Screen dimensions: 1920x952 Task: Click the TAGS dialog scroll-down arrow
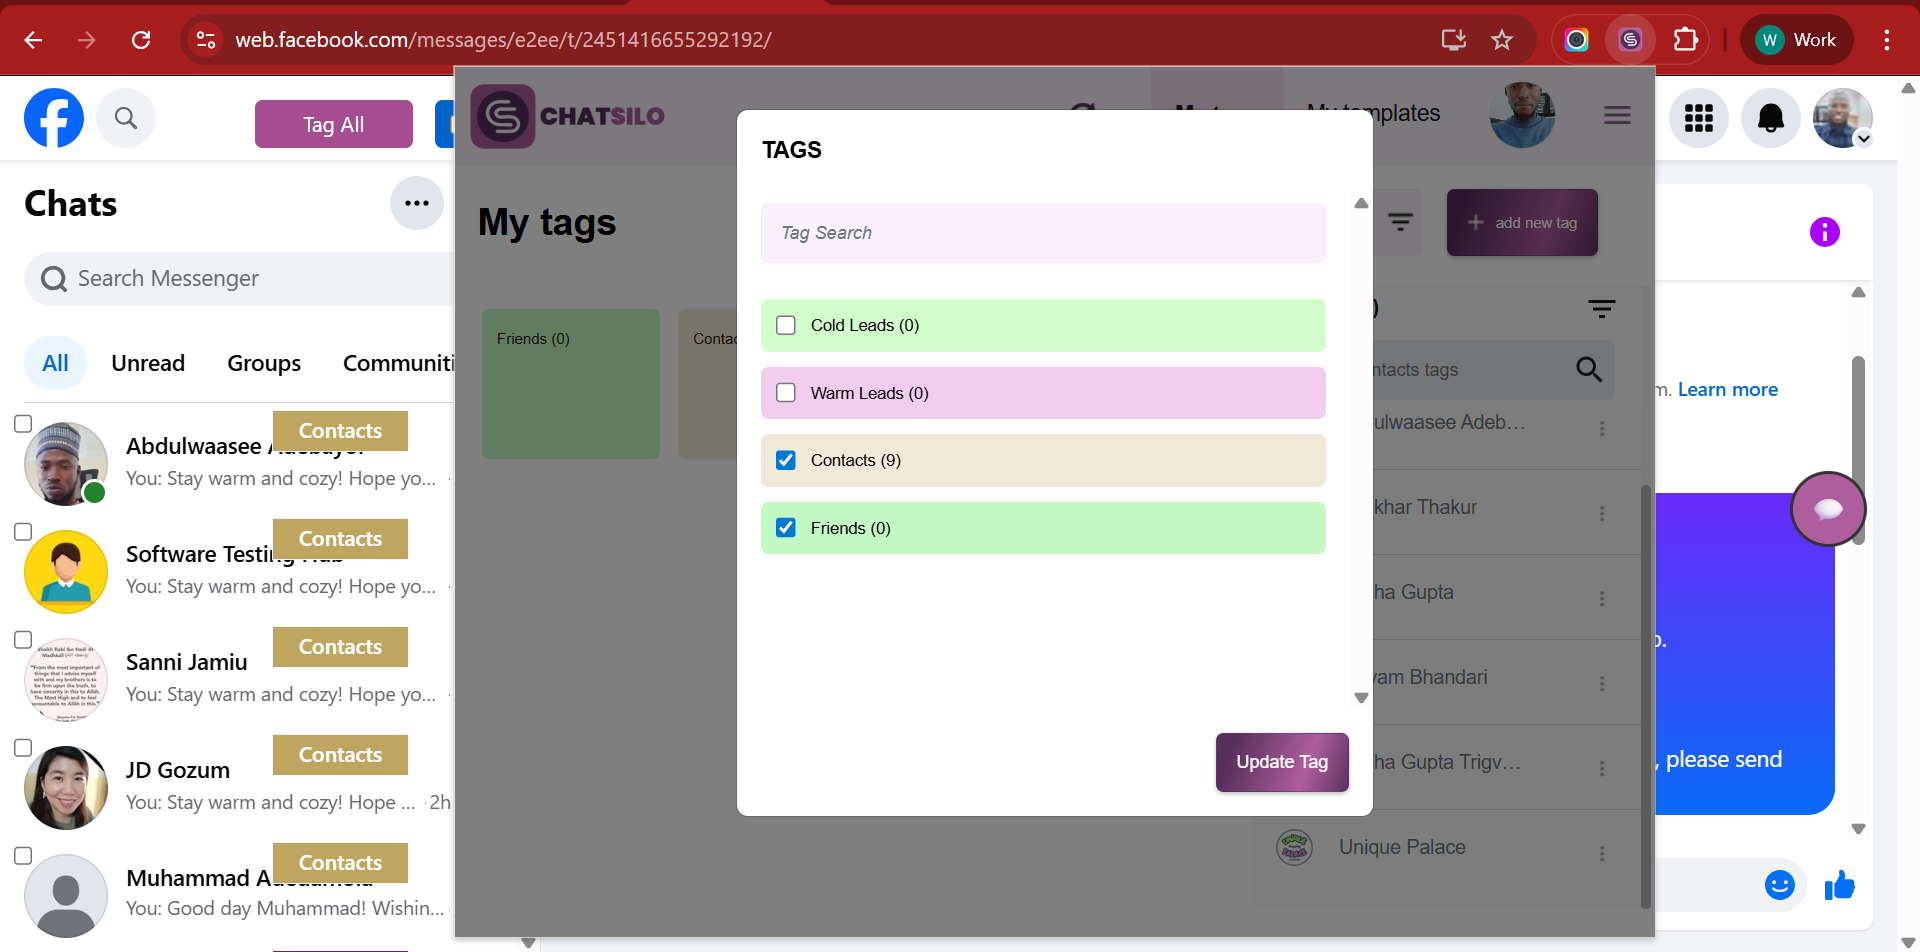tap(1361, 698)
